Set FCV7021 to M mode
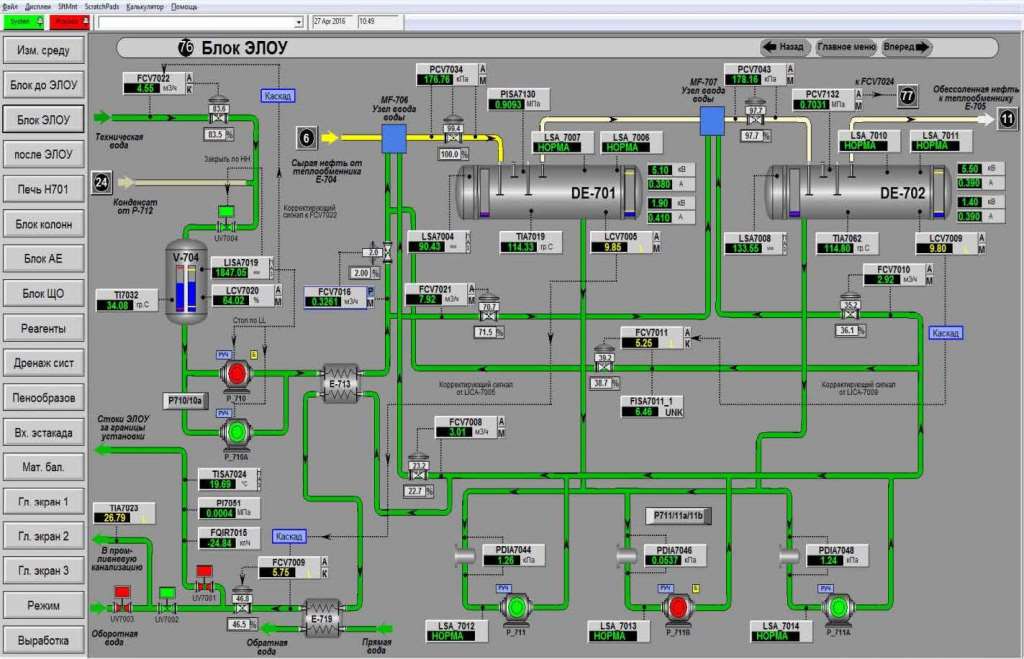This screenshot has width=1024, height=659. (472, 300)
